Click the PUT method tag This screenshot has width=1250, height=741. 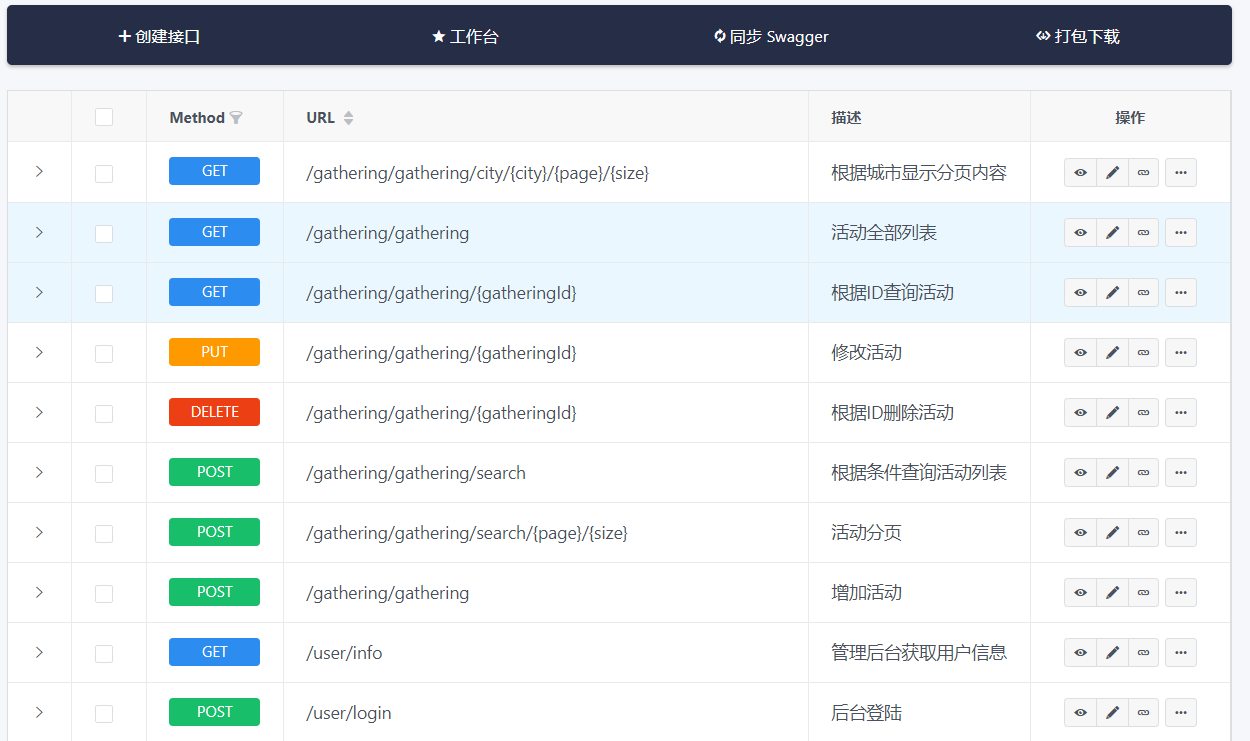click(x=214, y=352)
